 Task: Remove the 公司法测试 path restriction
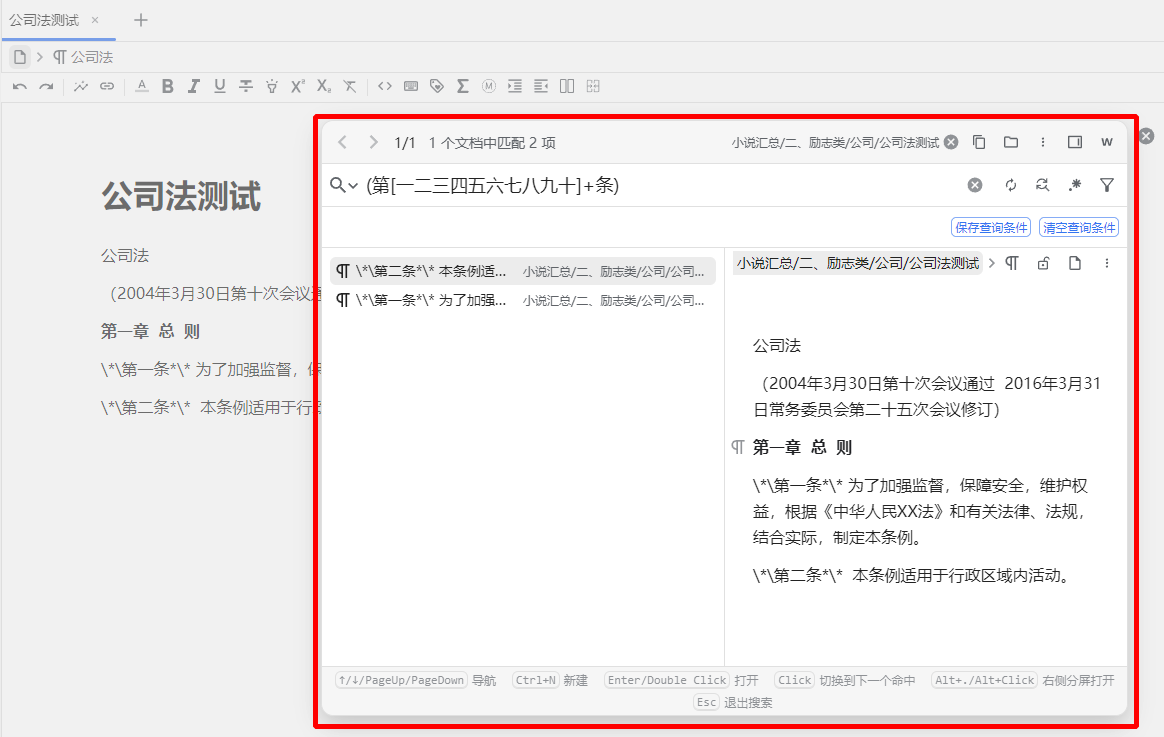(951, 143)
